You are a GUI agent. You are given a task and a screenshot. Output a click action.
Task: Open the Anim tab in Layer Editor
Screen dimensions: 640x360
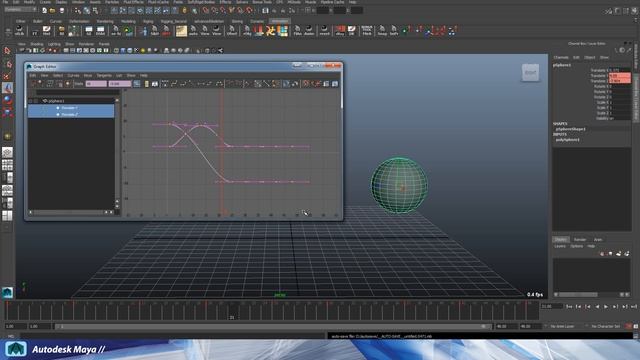point(598,240)
